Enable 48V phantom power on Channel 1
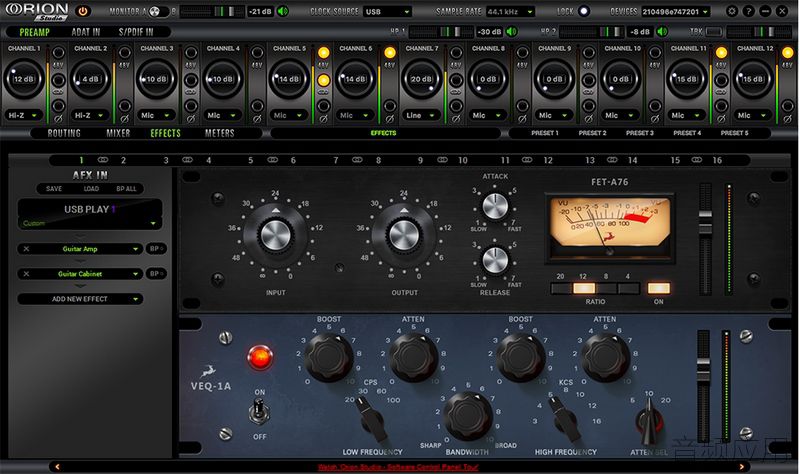 pos(58,53)
